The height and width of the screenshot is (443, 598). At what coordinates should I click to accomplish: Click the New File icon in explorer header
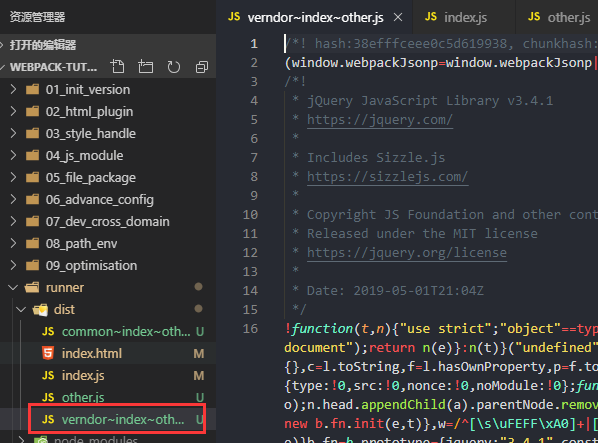[x=117, y=67]
